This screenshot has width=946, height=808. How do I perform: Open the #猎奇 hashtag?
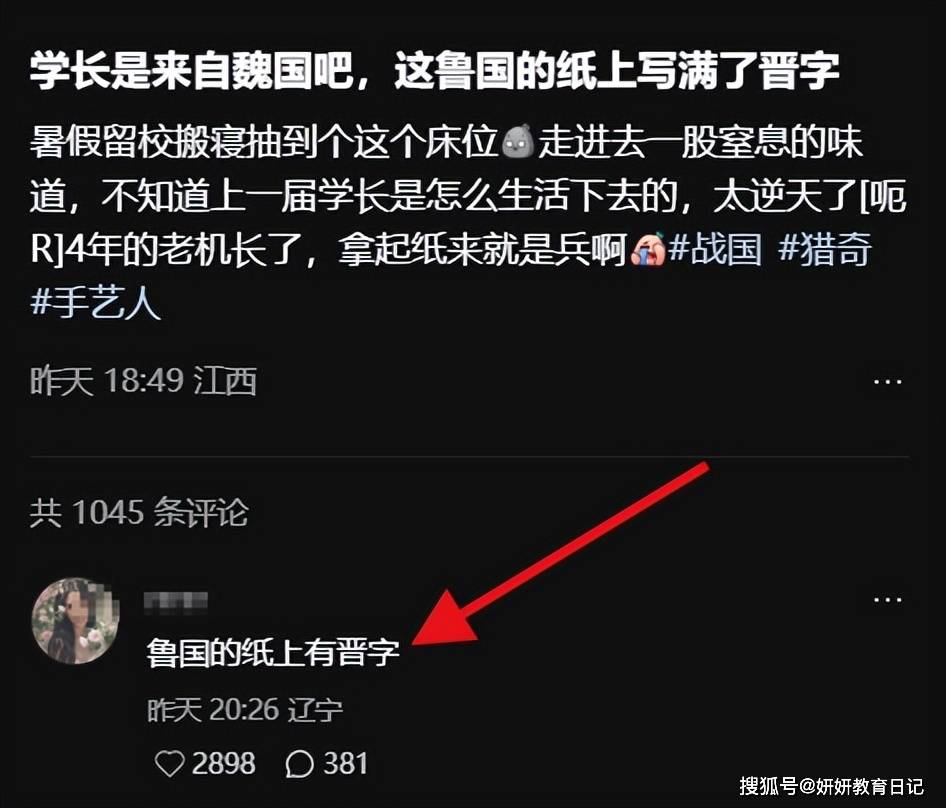[x=824, y=249]
